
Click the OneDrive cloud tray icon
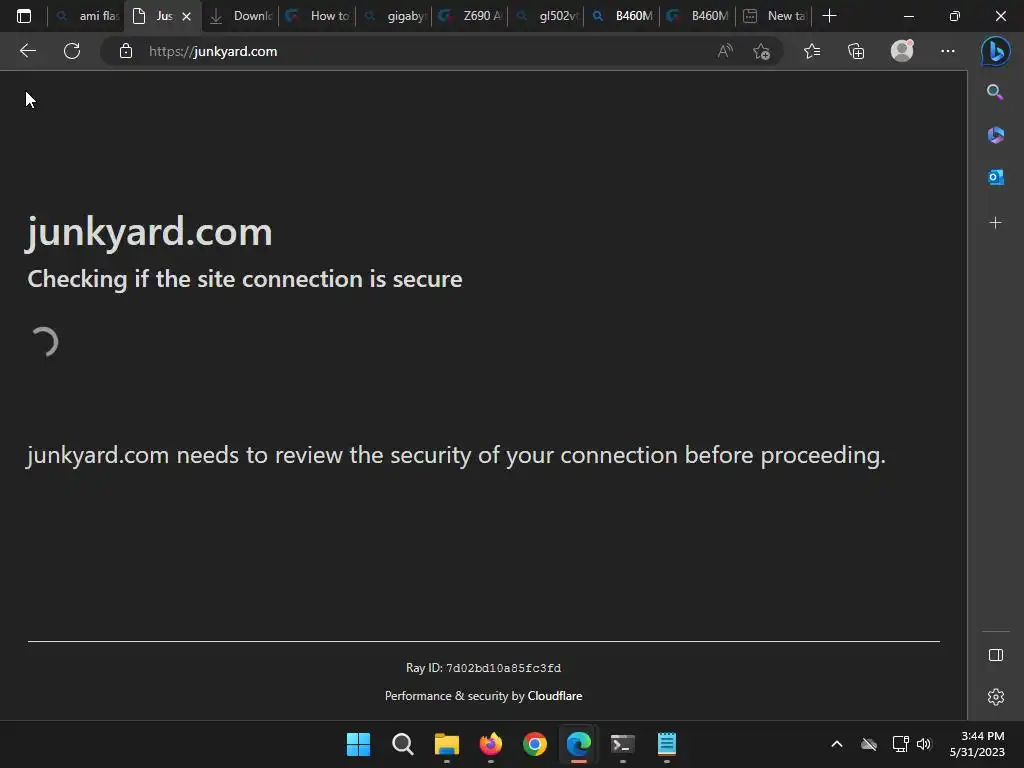point(869,744)
